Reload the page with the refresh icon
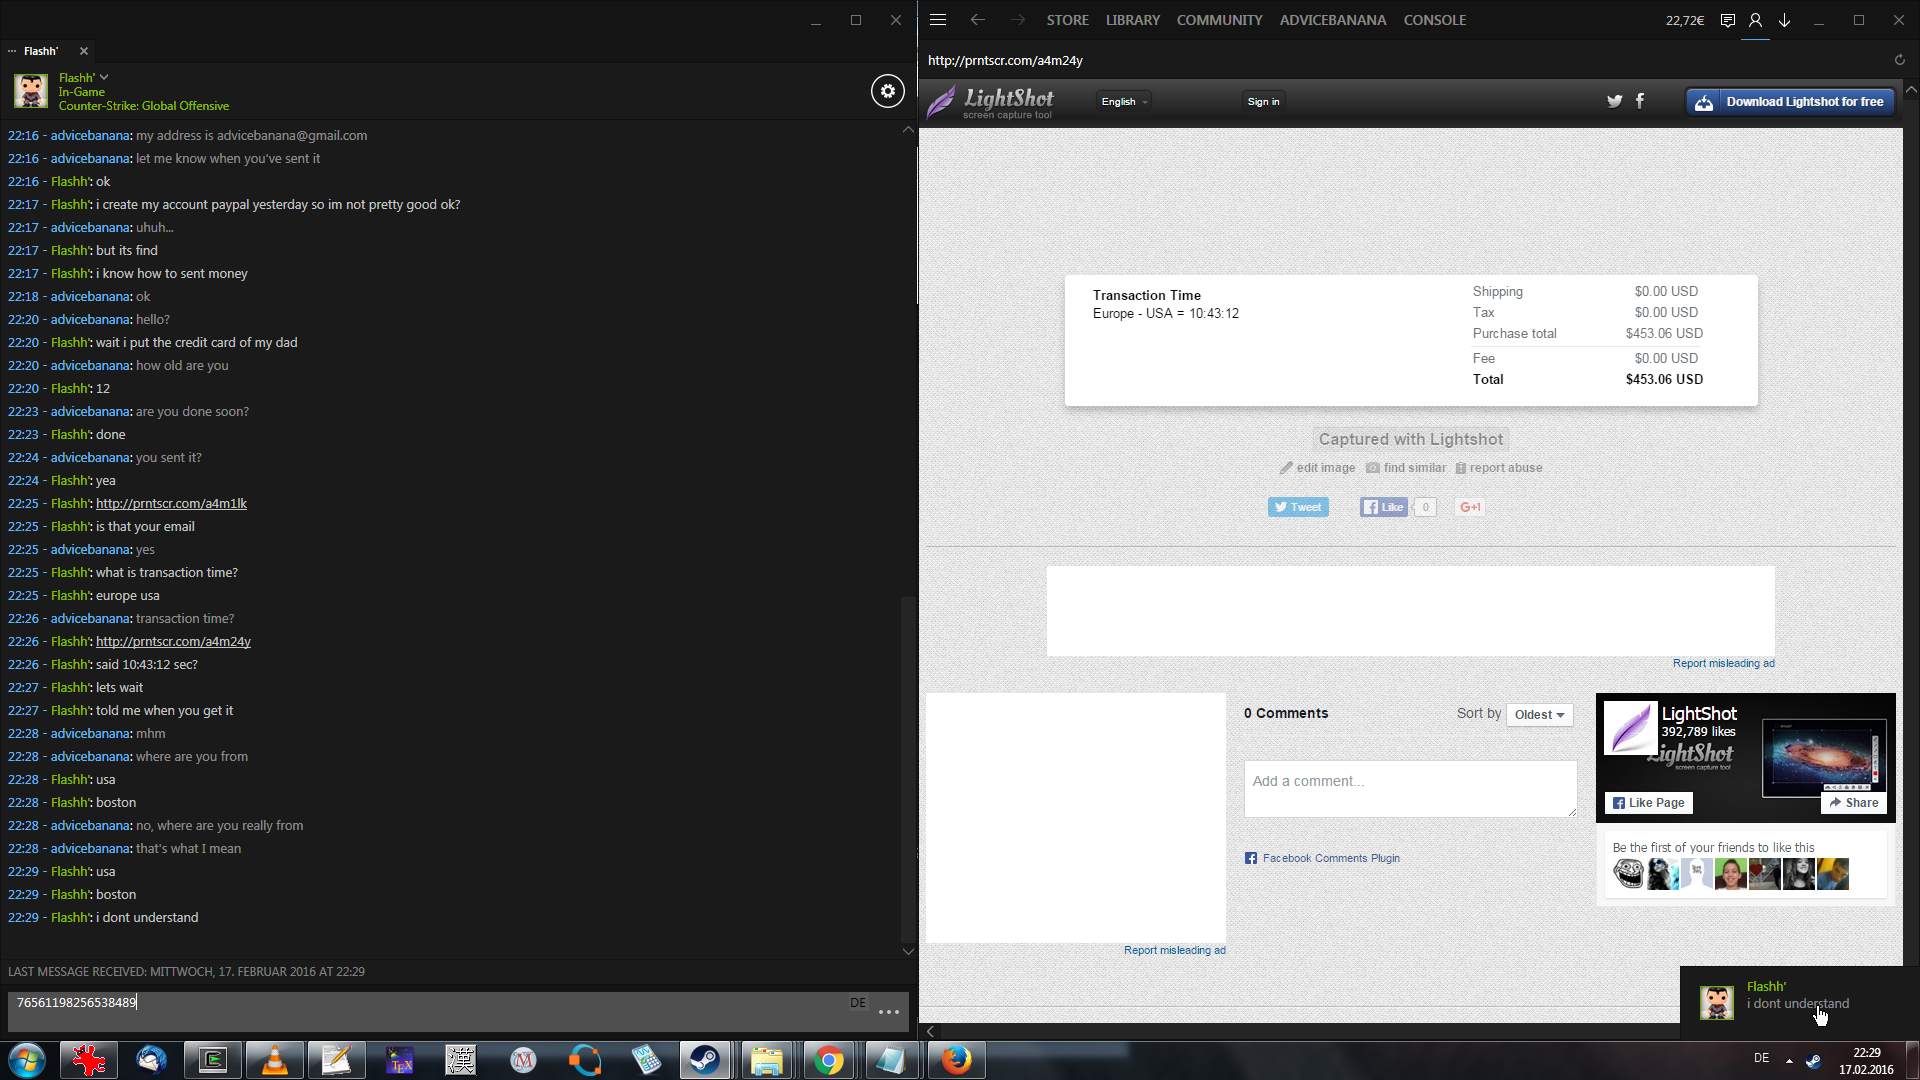This screenshot has width=1920, height=1080. coord(1899,60)
